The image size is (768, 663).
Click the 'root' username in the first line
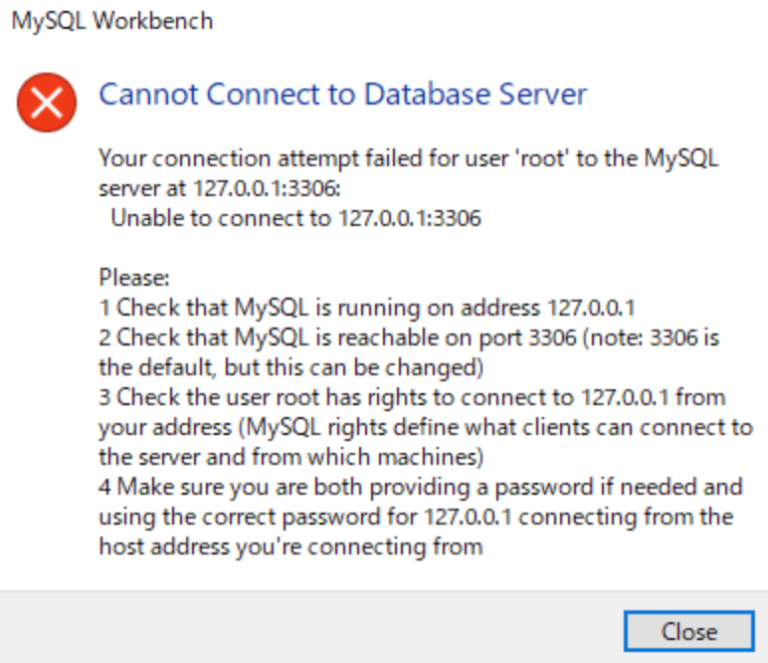pyautogui.click(x=542, y=159)
